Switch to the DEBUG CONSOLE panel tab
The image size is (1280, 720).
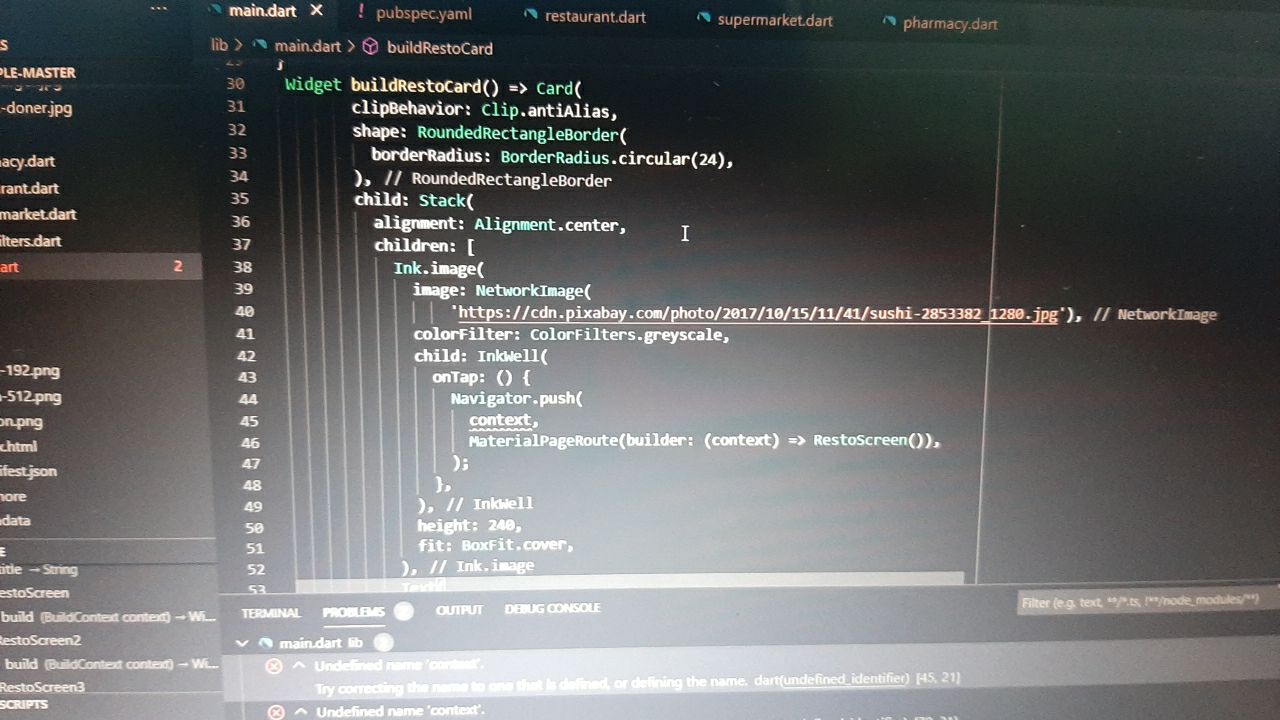coord(553,608)
